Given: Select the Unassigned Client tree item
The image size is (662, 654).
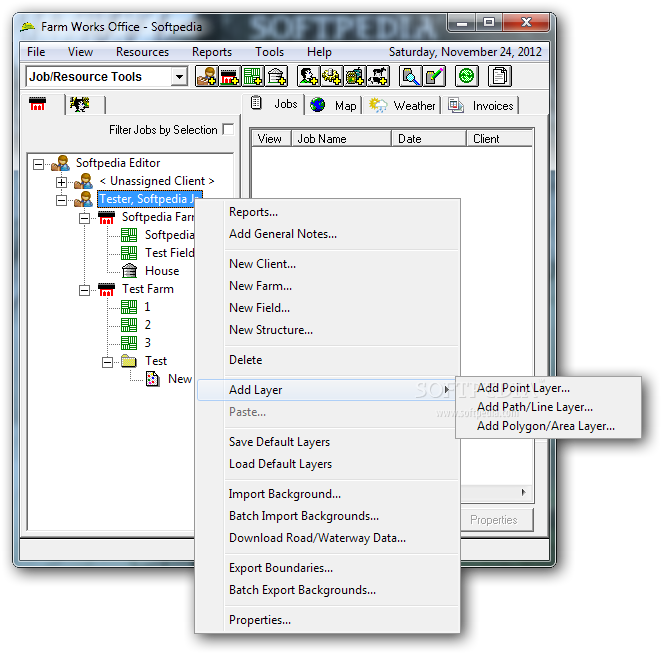Looking at the screenshot, I should [157, 181].
